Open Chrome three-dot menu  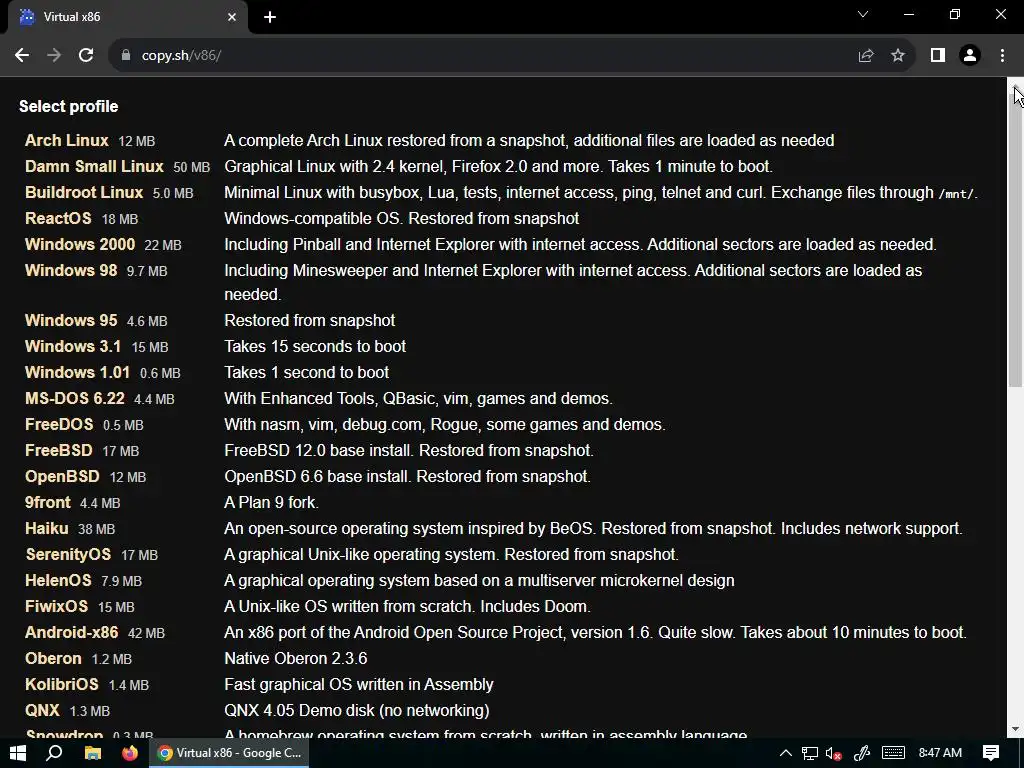[x=1002, y=56]
